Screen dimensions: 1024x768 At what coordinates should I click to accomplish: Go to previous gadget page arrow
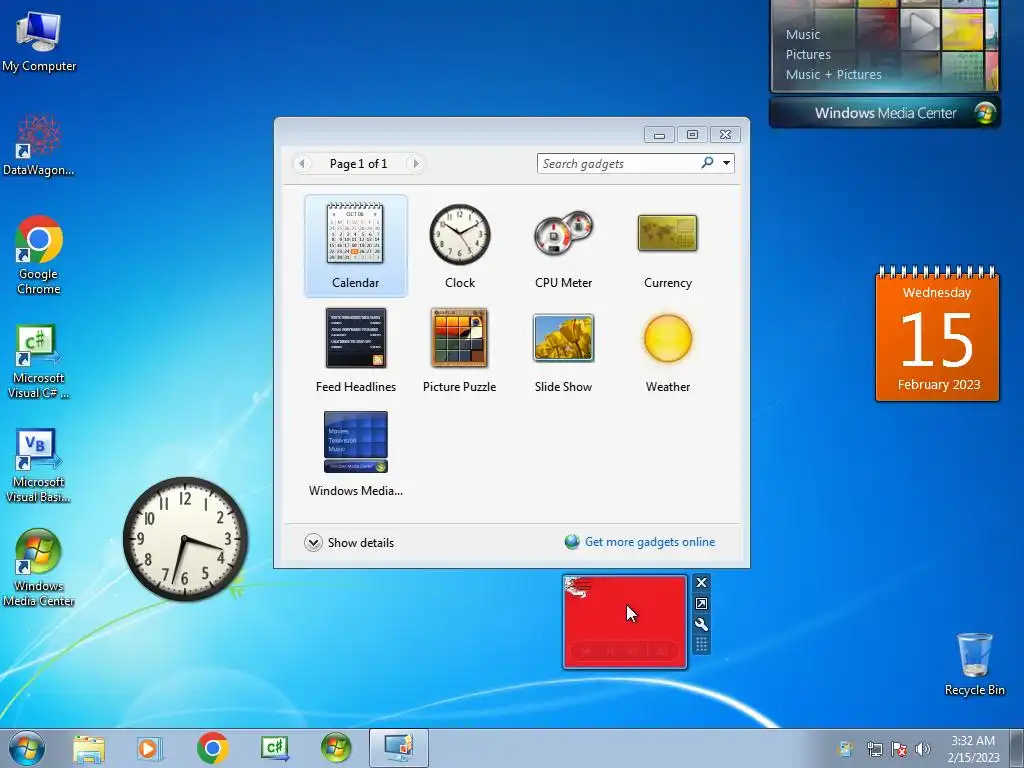point(302,163)
